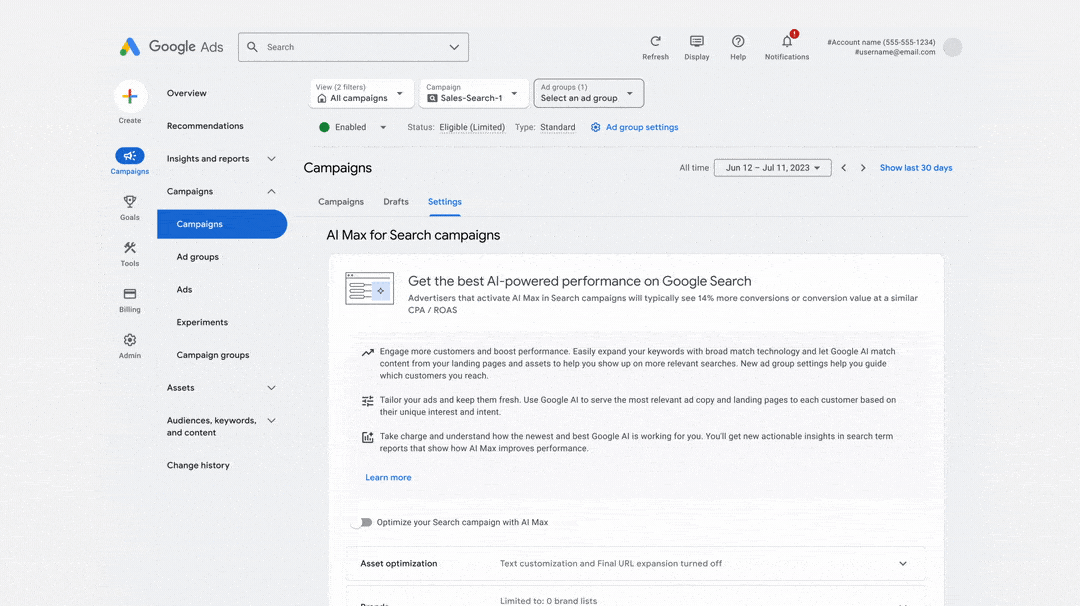This screenshot has height=606, width=1080.
Task: Open Notifications bell icon
Action: [x=787, y=41]
